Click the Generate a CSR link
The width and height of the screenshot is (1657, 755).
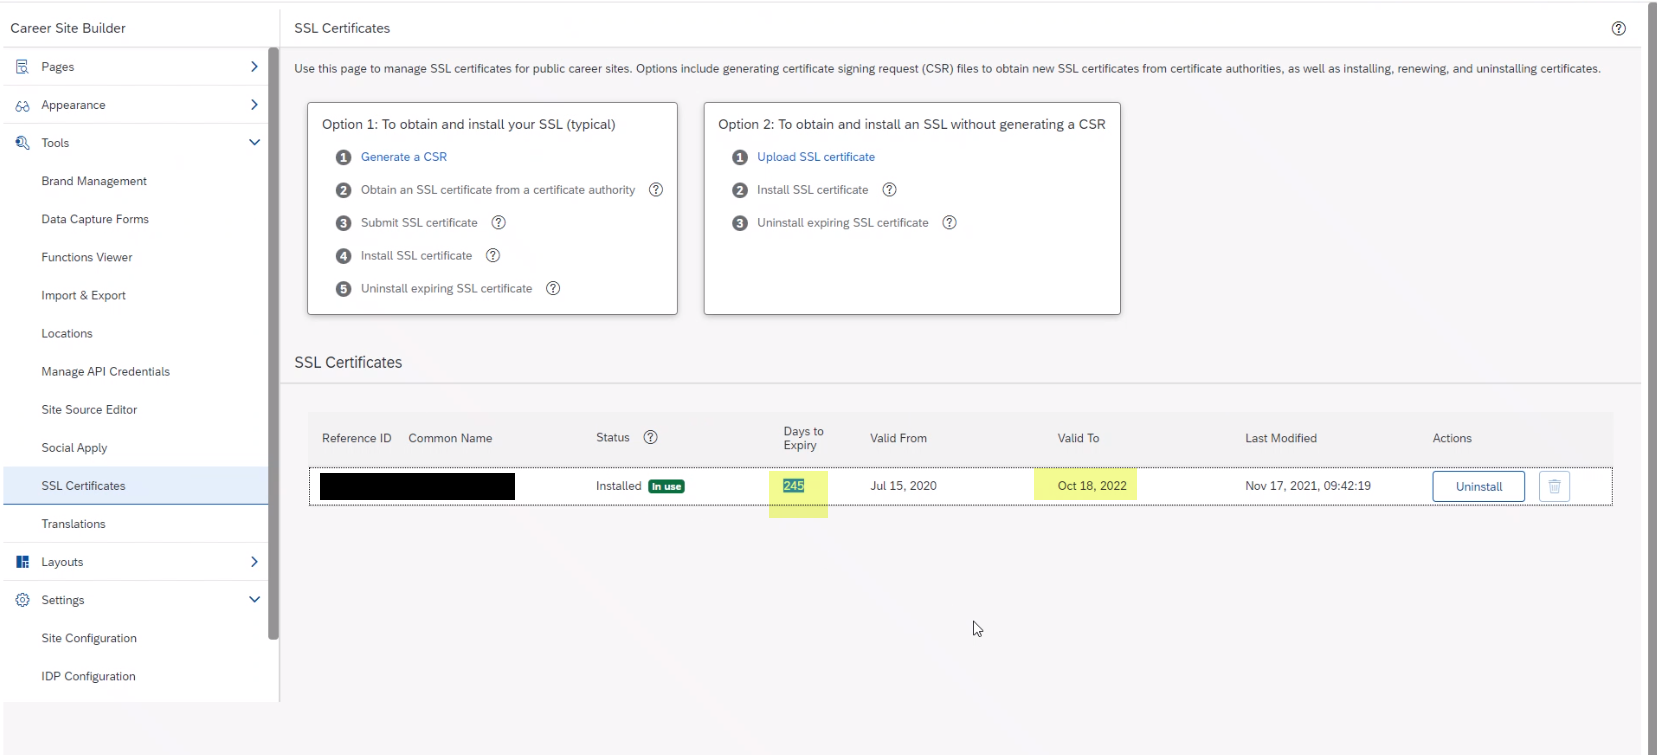point(404,157)
